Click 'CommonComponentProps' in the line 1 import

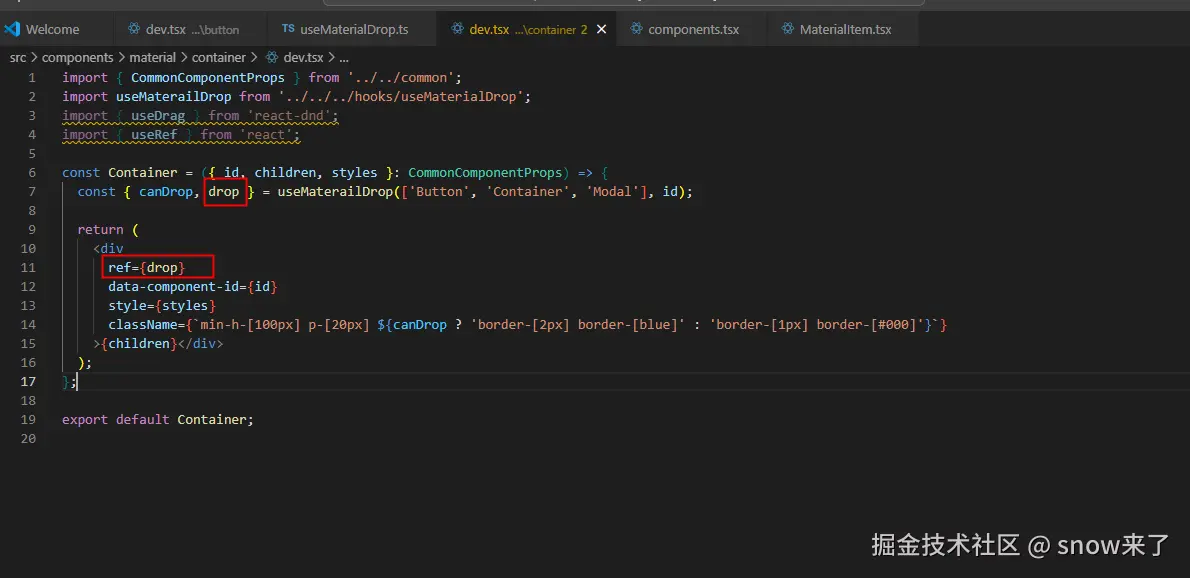pyautogui.click(x=208, y=77)
